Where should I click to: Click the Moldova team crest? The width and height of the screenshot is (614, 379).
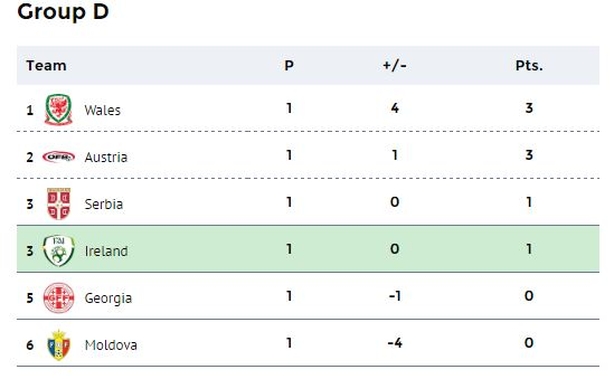pos(58,345)
